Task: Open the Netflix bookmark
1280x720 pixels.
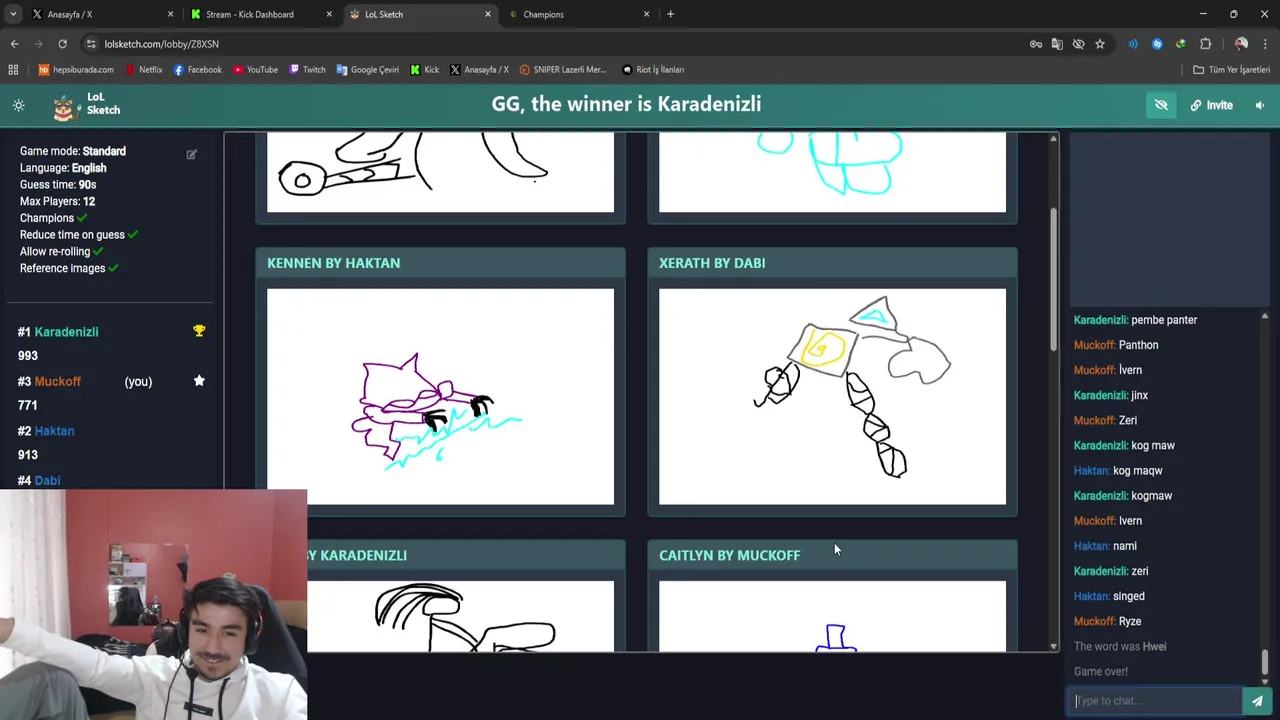Action: pyautogui.click(x=144, y=70)
